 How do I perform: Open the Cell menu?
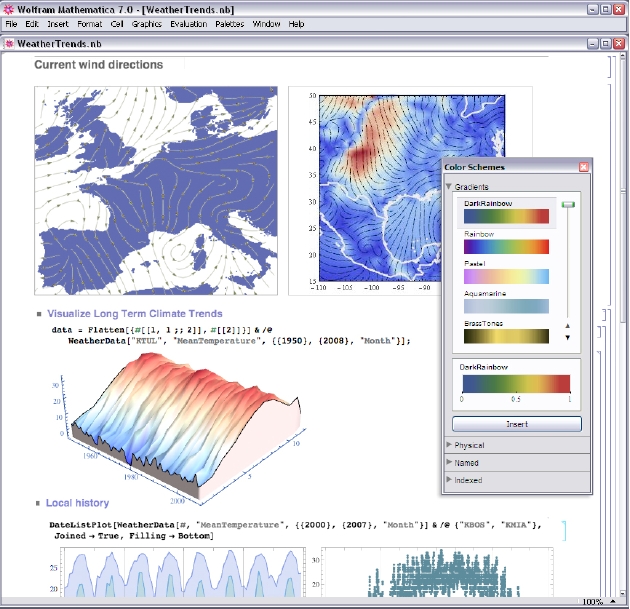tap(117, 24)
